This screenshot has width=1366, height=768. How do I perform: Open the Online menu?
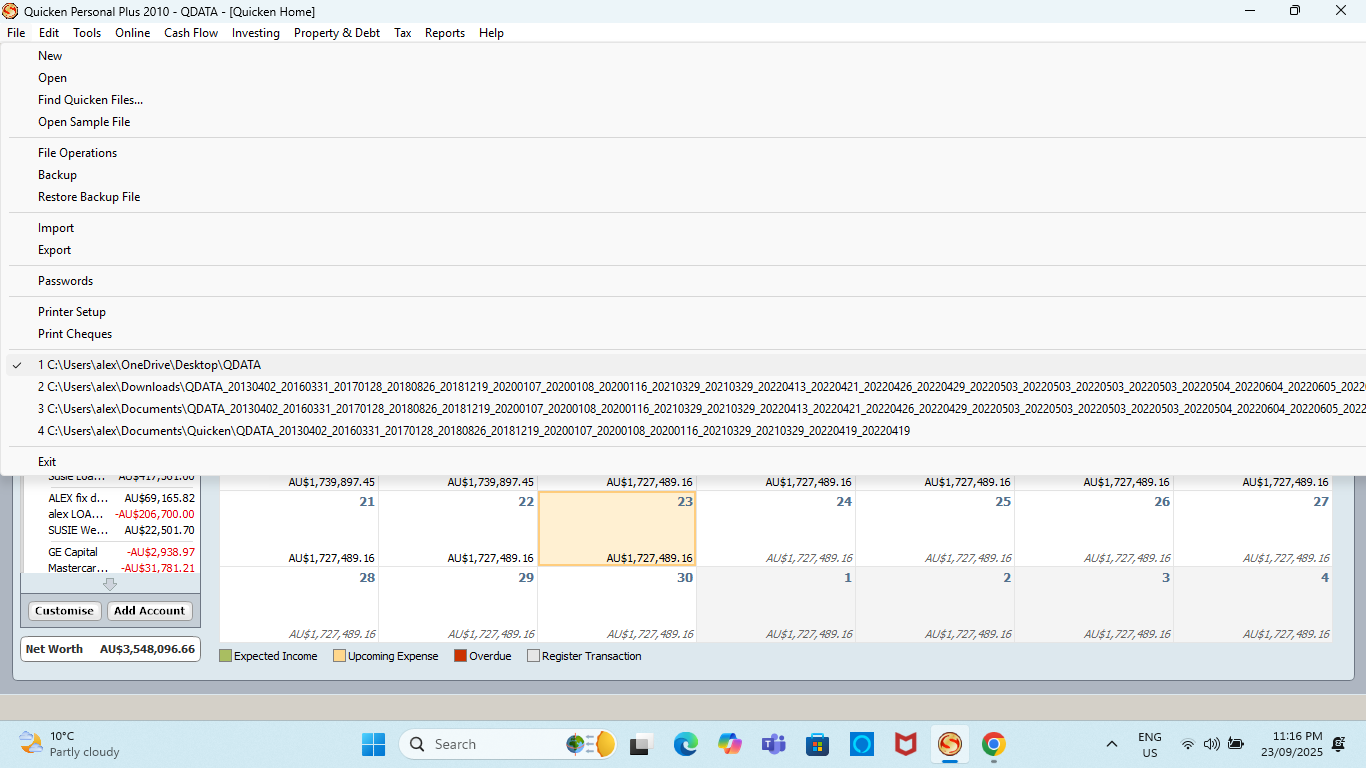[132, 33]
